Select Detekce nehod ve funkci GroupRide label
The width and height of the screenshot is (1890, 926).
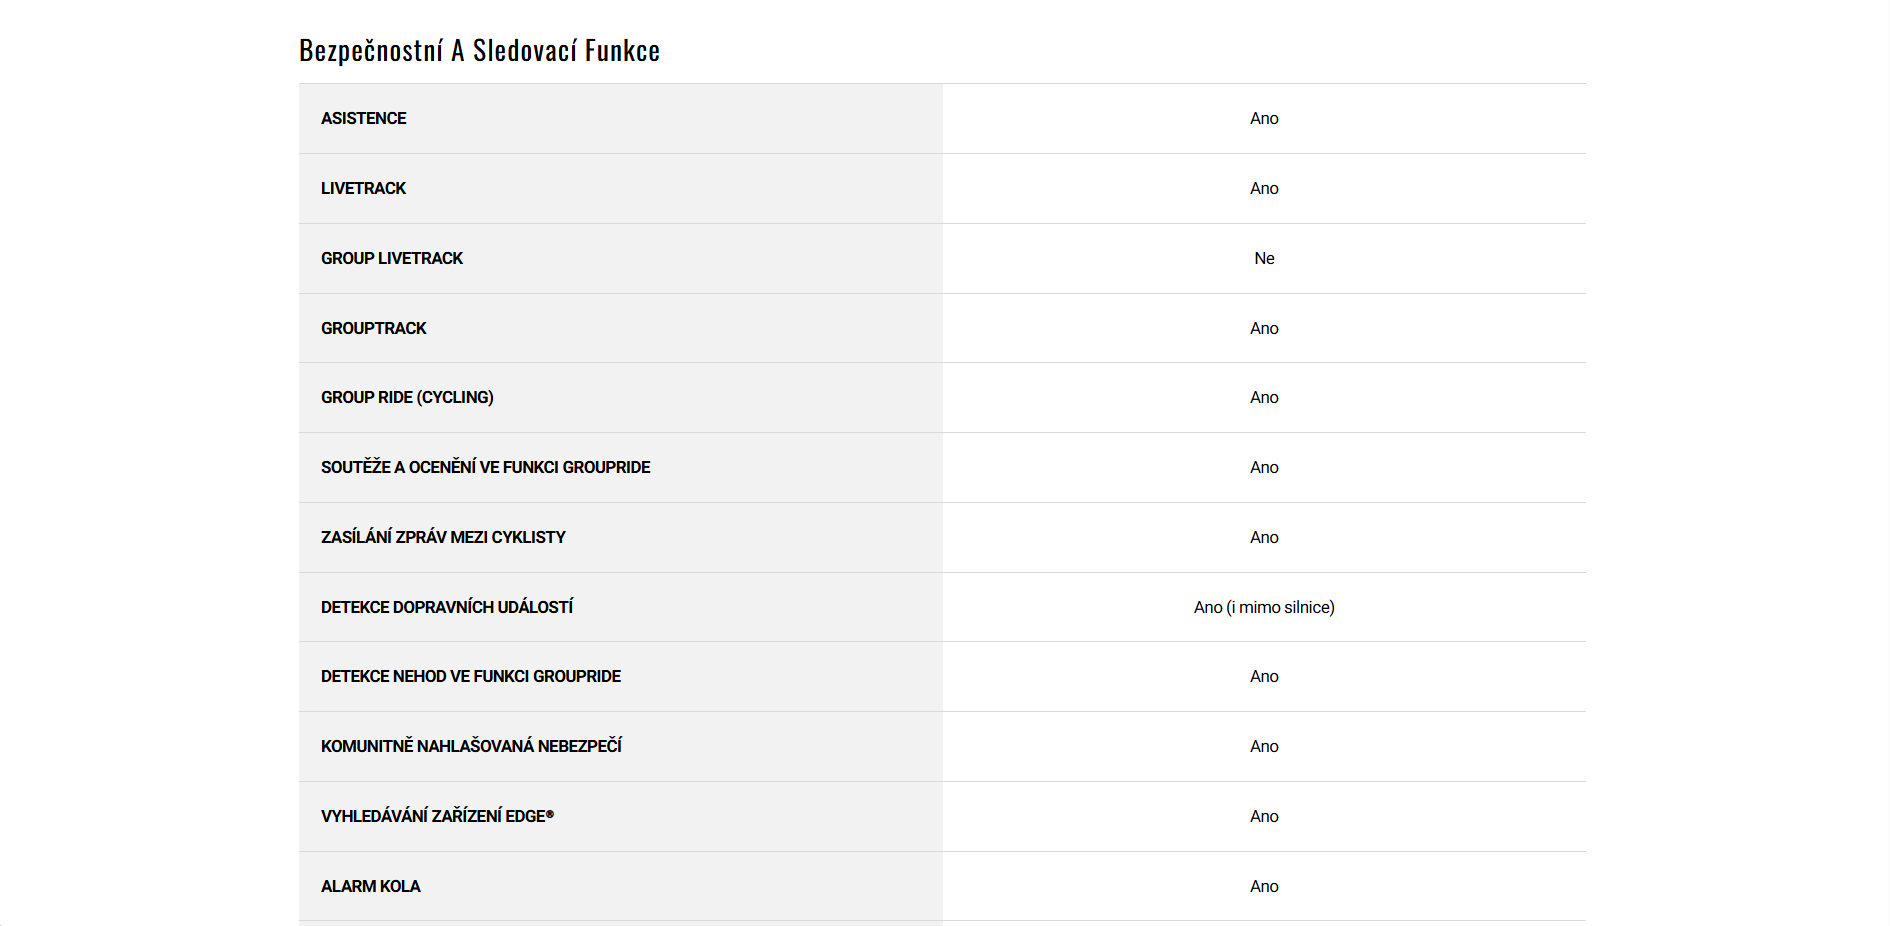(471, 676)
